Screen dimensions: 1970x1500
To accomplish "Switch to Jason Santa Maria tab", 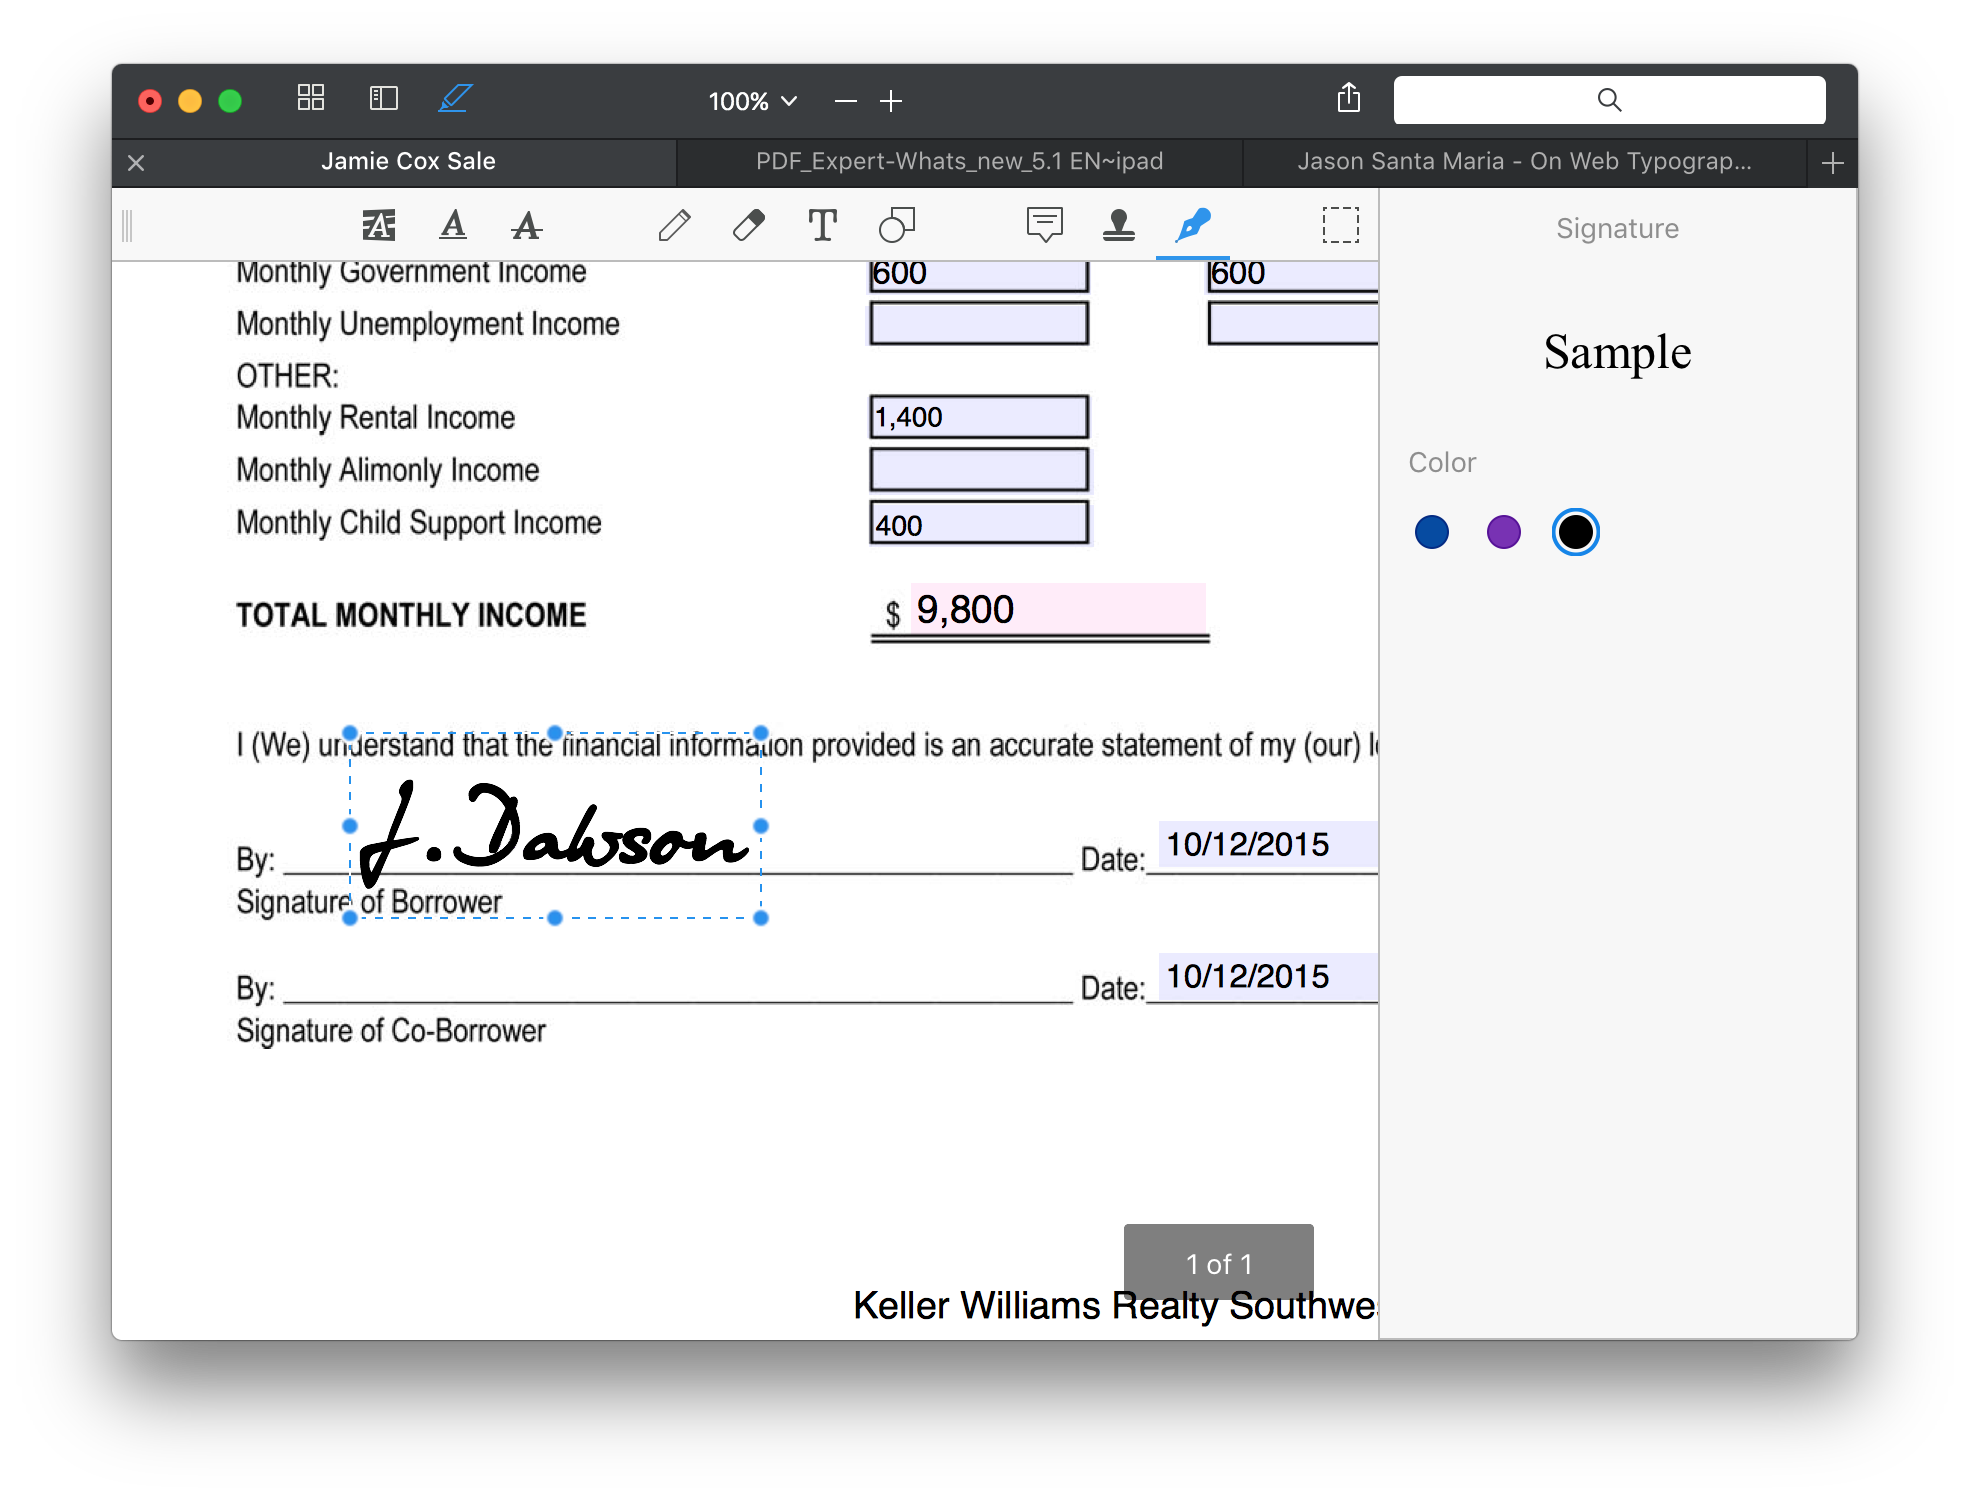I will pyautogui.click(x=1525, y=161).
